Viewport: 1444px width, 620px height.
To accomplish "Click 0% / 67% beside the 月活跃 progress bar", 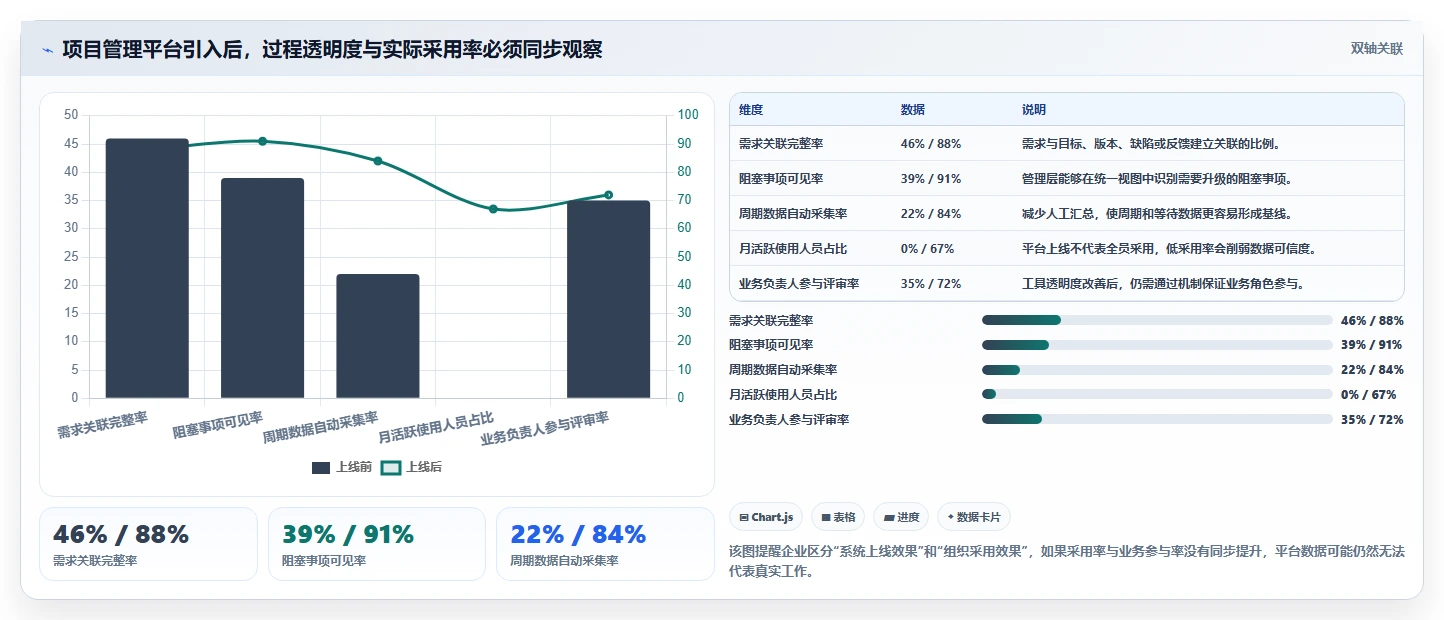I will pyautogui.click(x=1368, y=395).
